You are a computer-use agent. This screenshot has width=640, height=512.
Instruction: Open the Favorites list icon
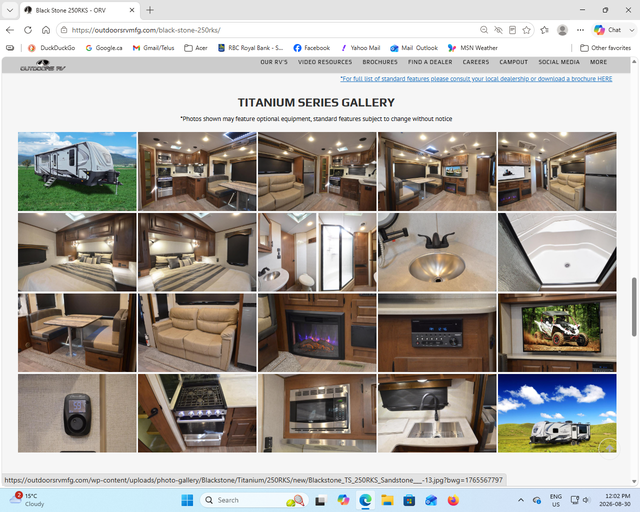544,30
